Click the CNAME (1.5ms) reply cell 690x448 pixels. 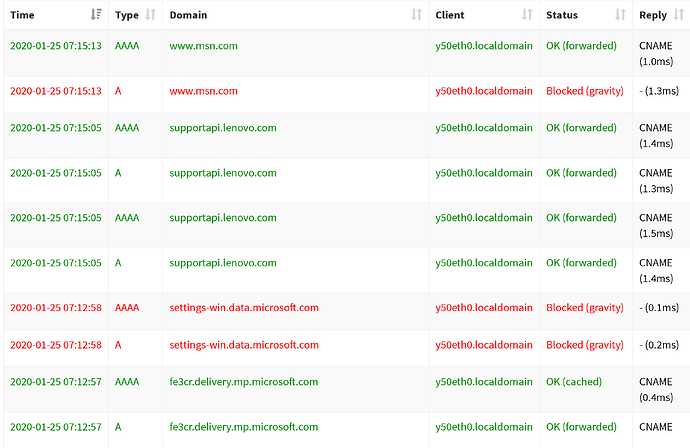(655, 225)
